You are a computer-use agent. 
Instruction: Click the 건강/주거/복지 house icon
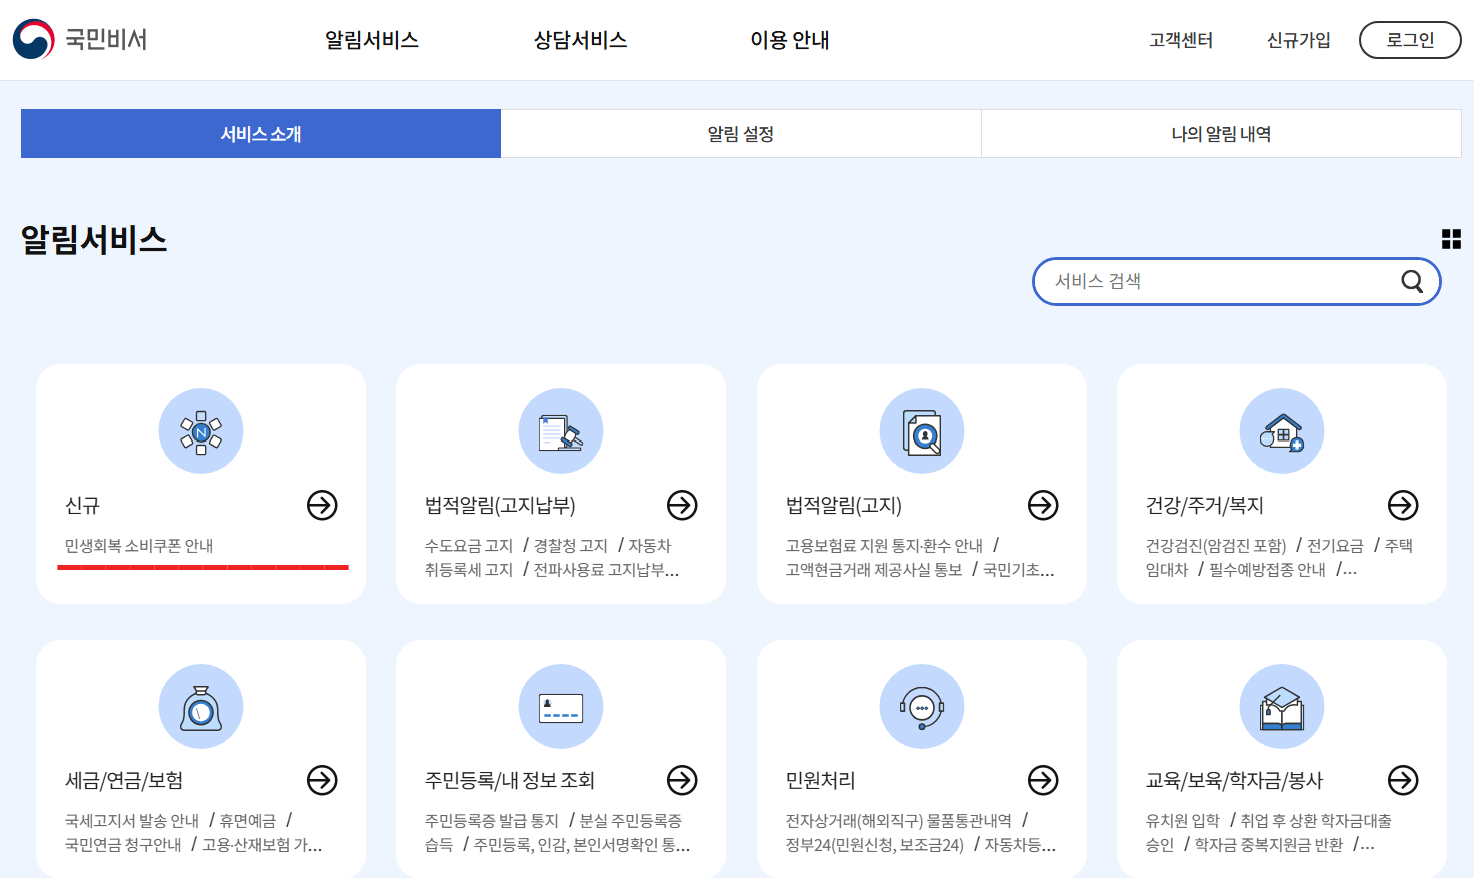(1282, 431)
